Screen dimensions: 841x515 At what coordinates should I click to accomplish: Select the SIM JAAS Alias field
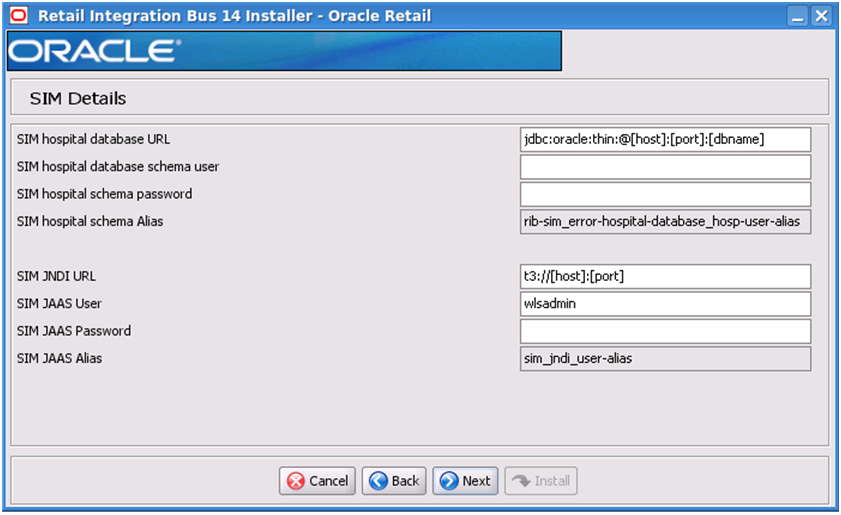coord(665,358)
